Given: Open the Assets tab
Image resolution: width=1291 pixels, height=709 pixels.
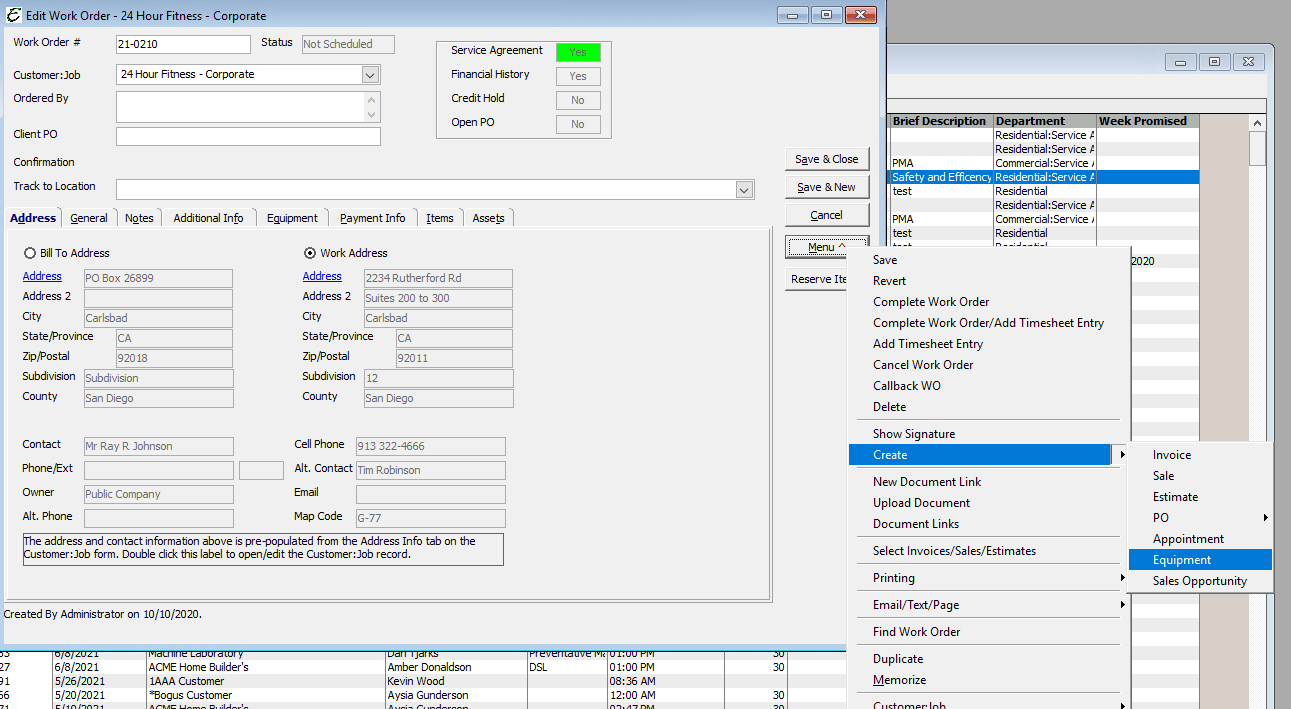Looking at the screenshot, I should (x=488, y=218).
